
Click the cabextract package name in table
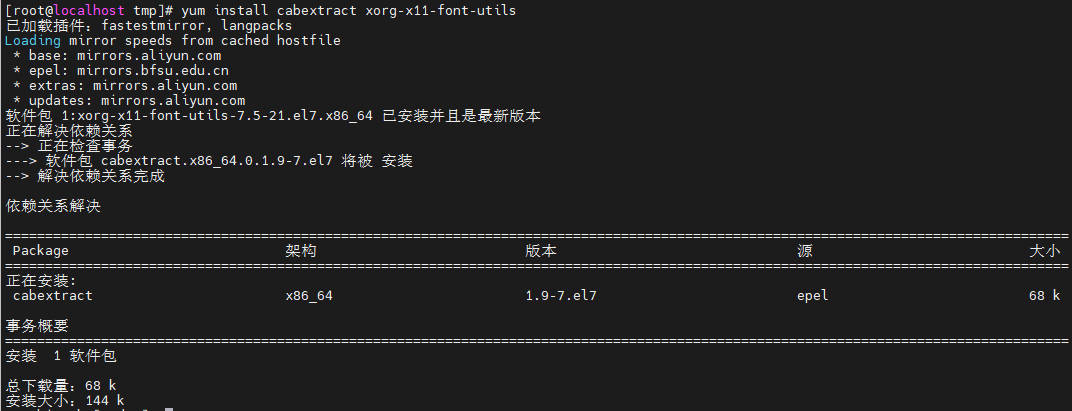pyautogui.click(x=53, y=295)
